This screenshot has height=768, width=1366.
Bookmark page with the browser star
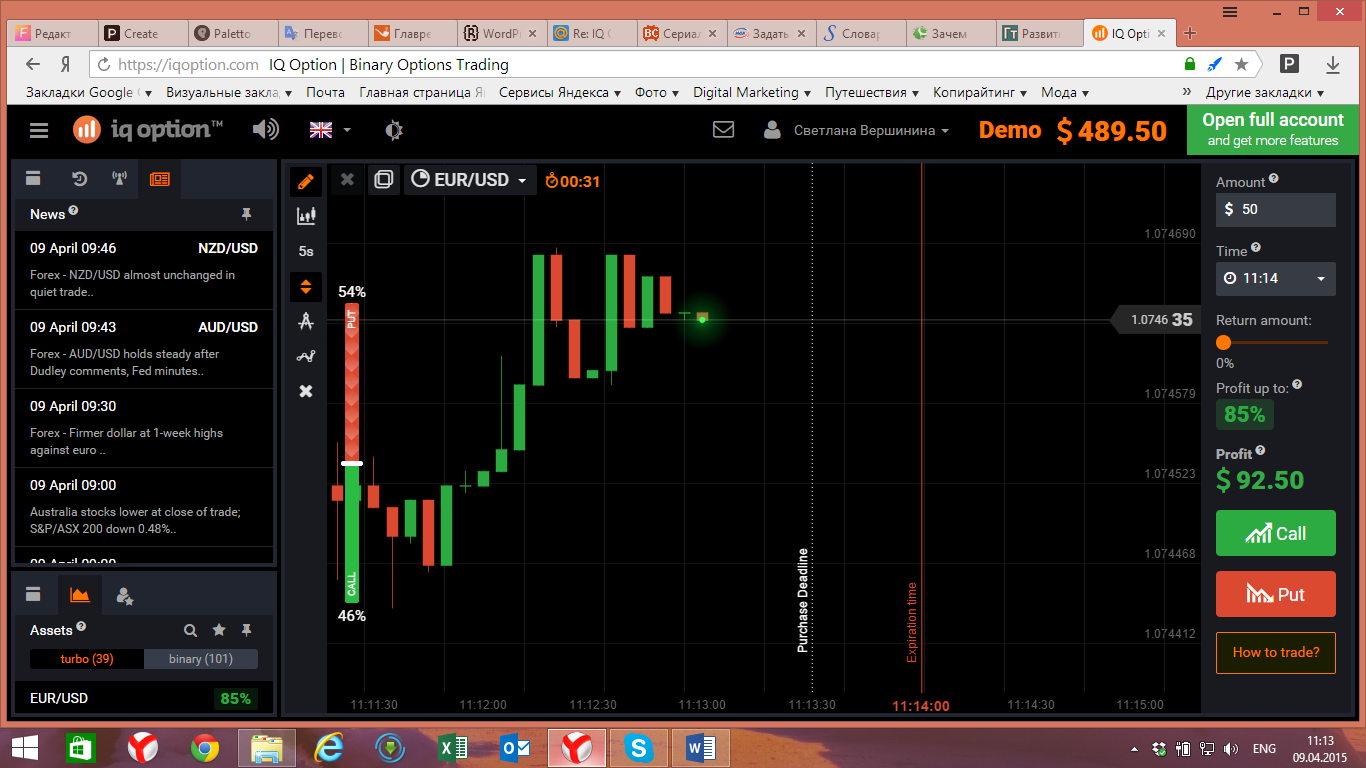point(1241,64)
